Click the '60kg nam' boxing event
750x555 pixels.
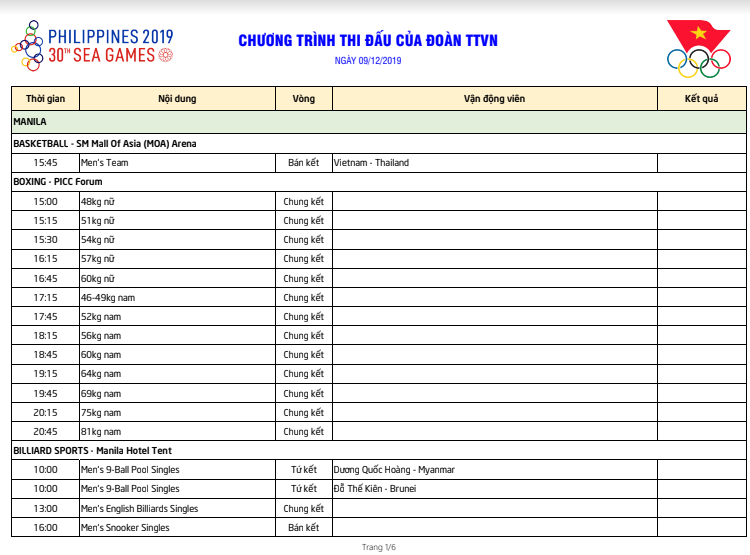coord(177,355)
